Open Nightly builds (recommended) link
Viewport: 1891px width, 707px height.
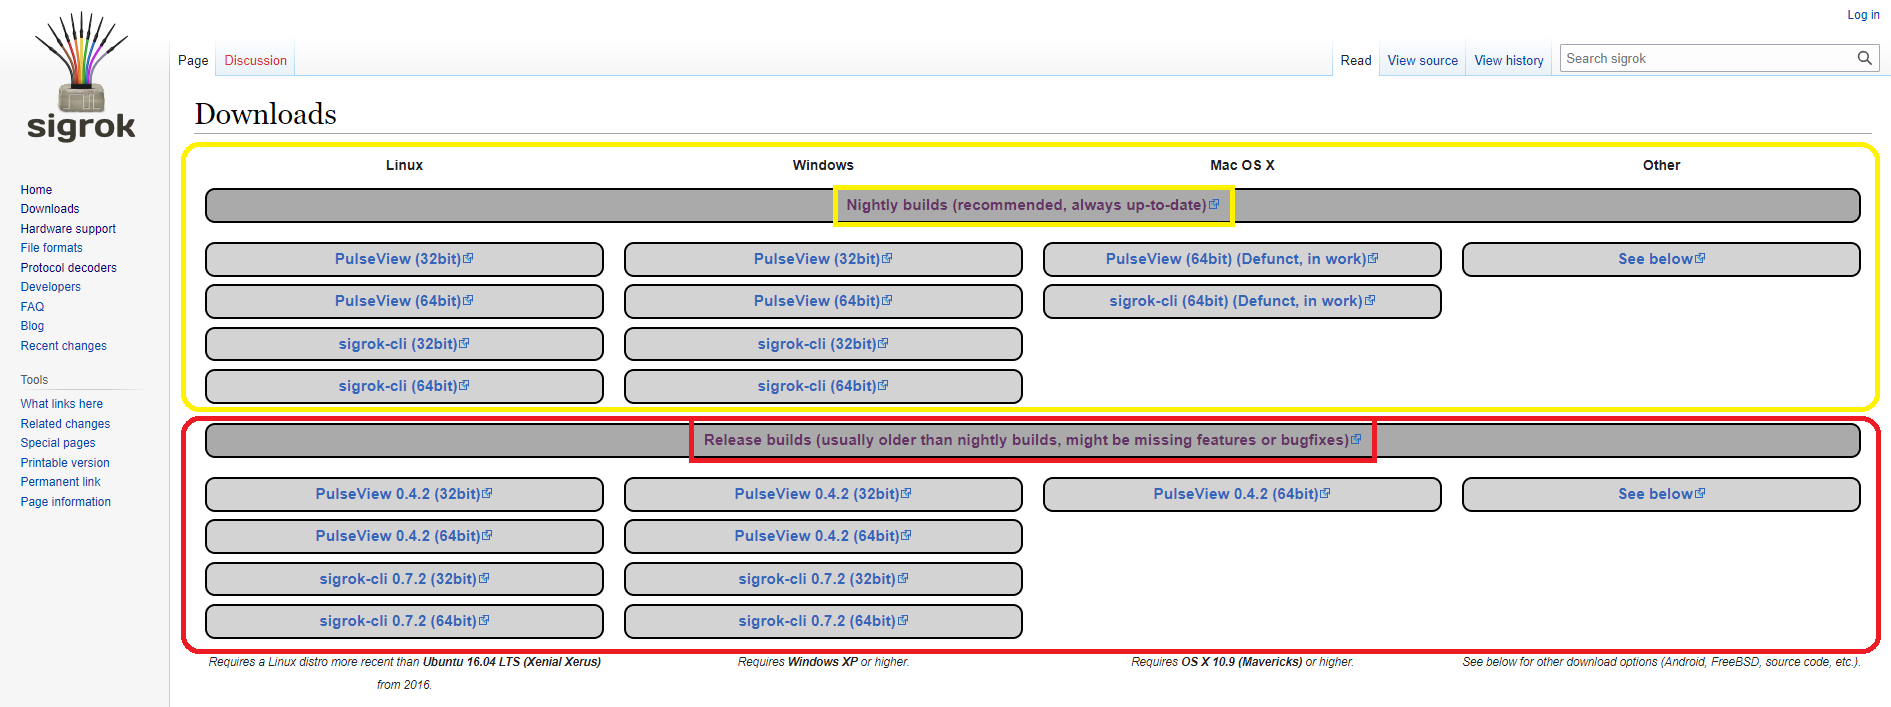point(1032,205)
